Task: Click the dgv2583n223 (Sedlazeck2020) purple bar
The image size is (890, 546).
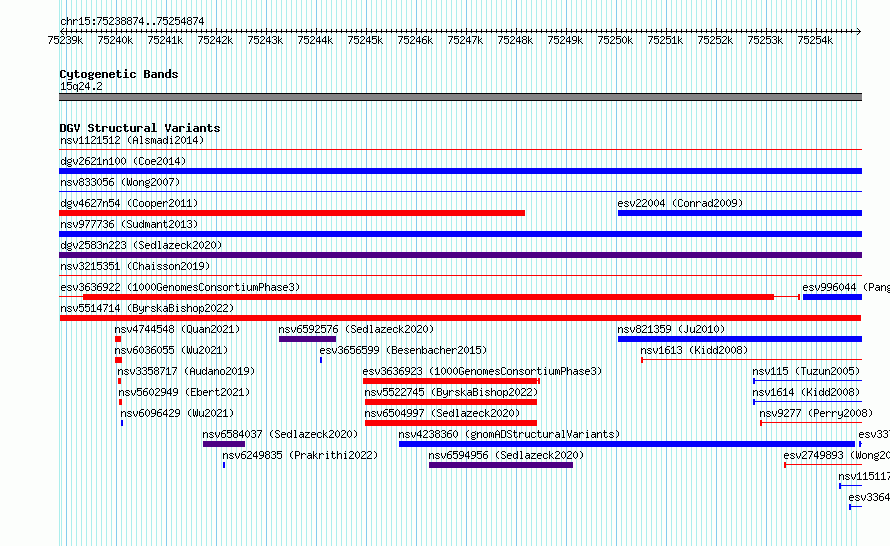Action: pos(460,255)
